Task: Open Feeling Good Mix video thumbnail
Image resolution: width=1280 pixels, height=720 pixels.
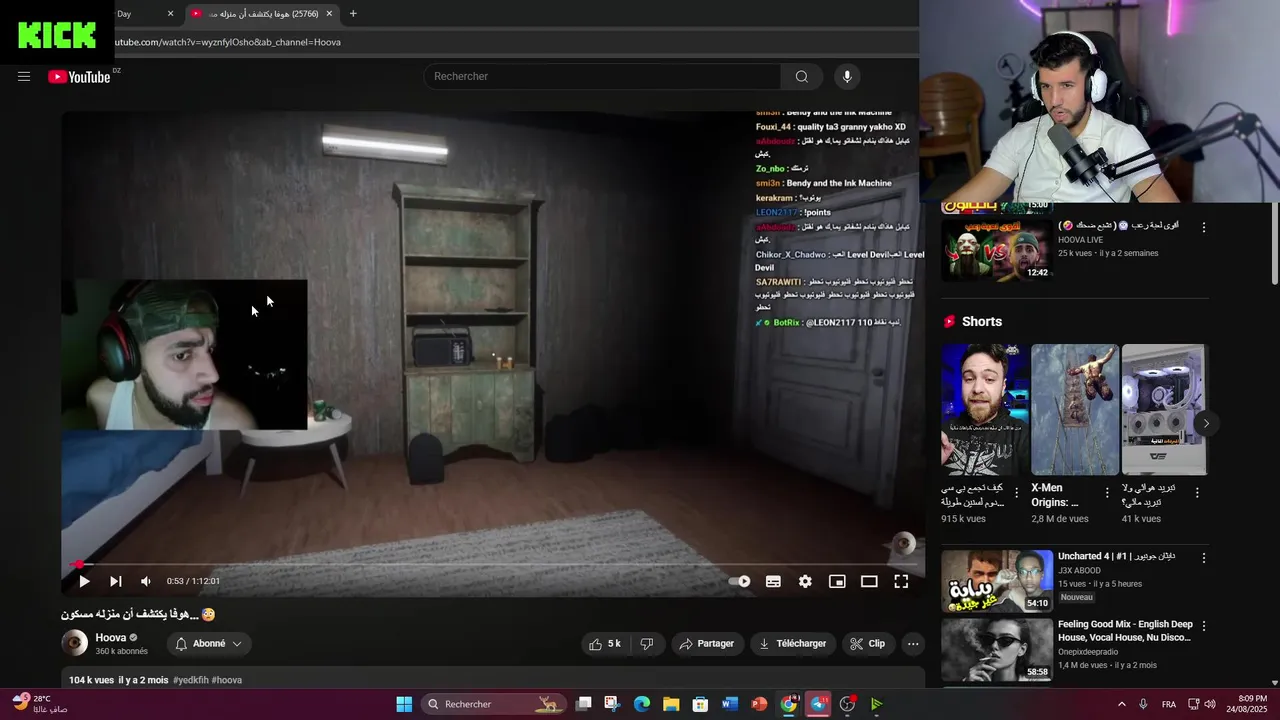Action: point(997,649)
